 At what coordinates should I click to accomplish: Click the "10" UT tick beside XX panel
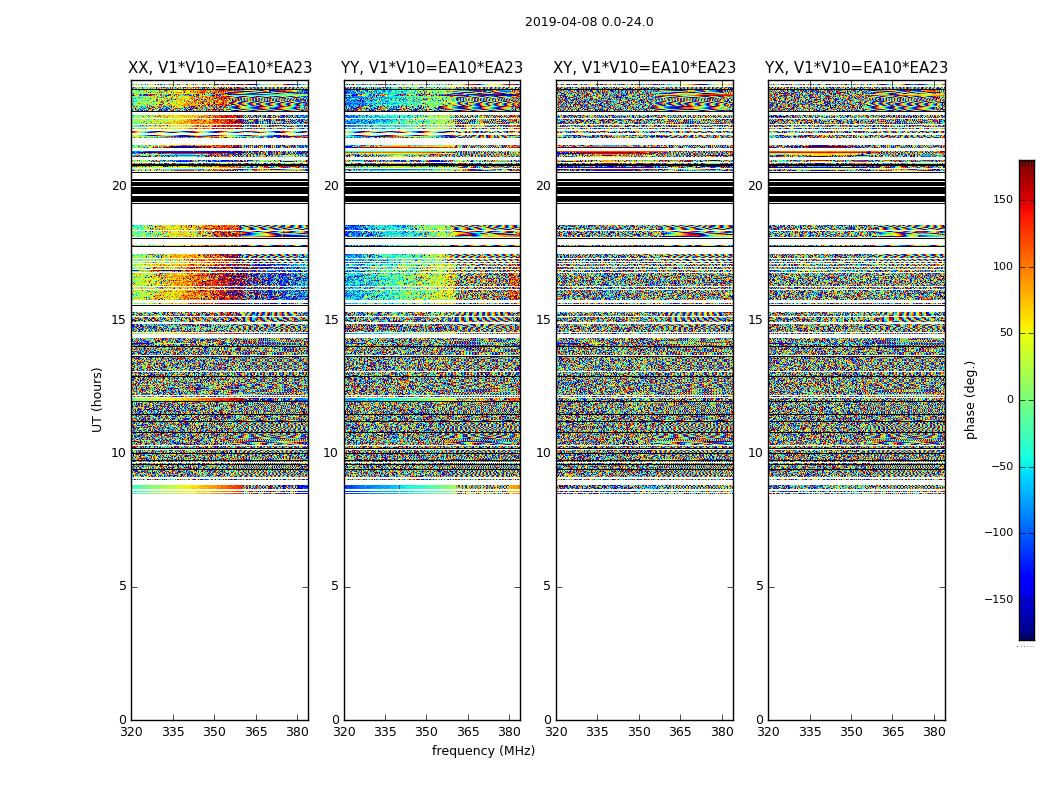point(119,453)
